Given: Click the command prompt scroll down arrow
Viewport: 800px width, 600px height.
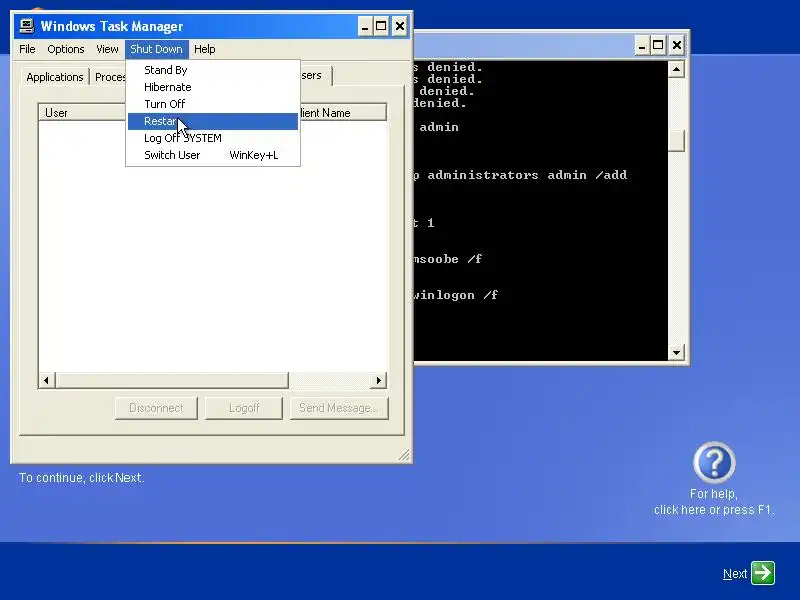Looking at the screenshot, I should click(676, 353).
